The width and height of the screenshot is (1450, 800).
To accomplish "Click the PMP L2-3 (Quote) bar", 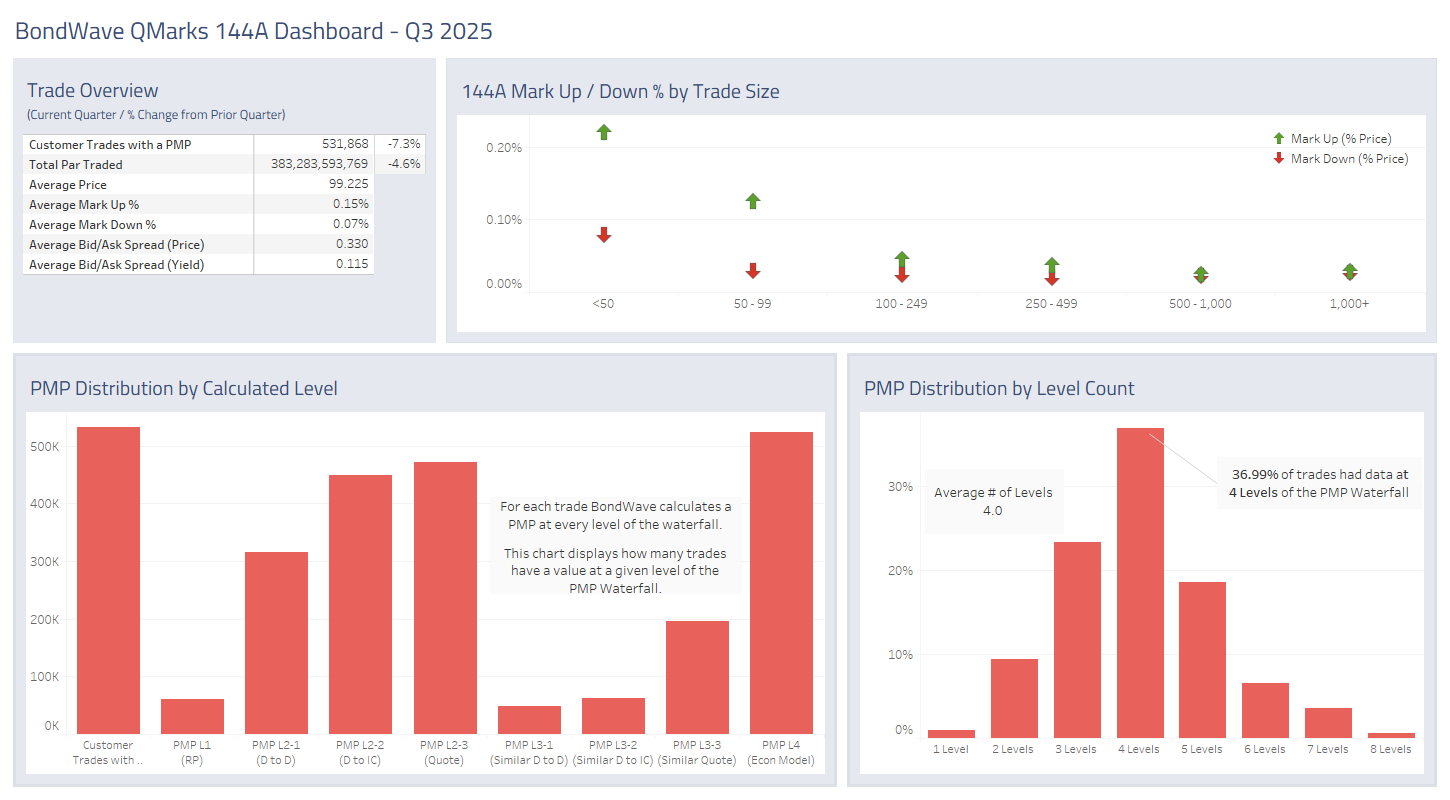I will 445,598.
